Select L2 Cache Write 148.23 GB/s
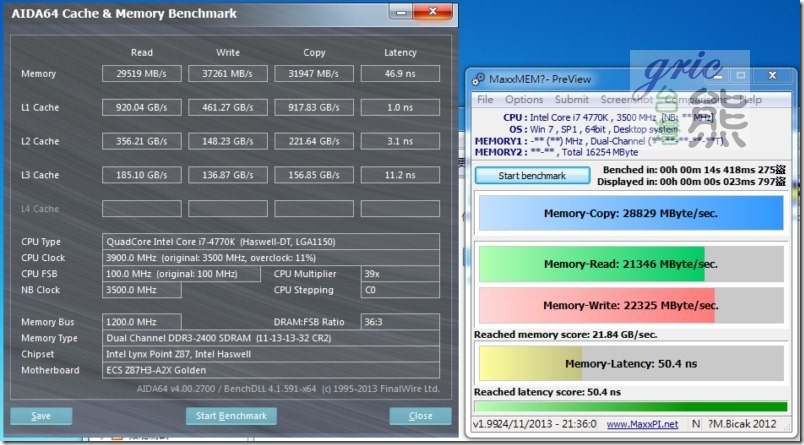The width and height of the screenshot is (804, 445). click(228, 141)
